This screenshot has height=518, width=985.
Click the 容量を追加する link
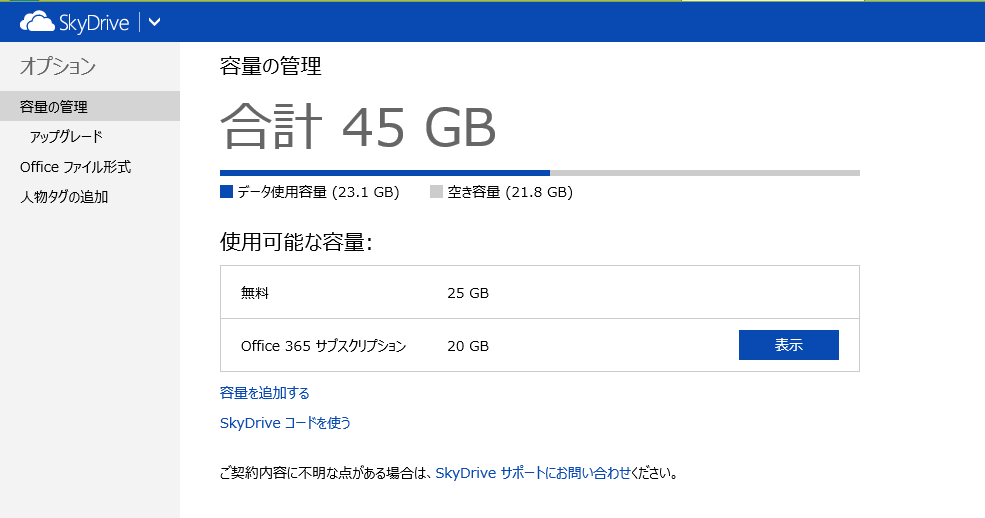[x=265, y=393]
